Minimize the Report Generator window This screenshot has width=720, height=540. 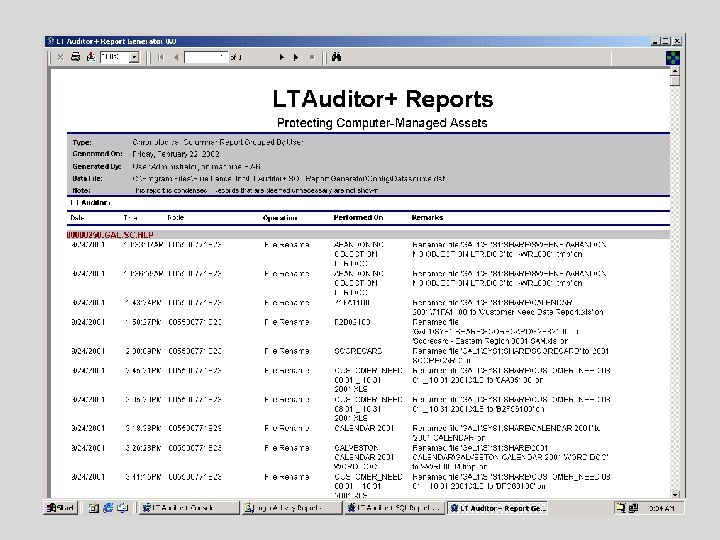pyautogui.click(x=655, y=41)
